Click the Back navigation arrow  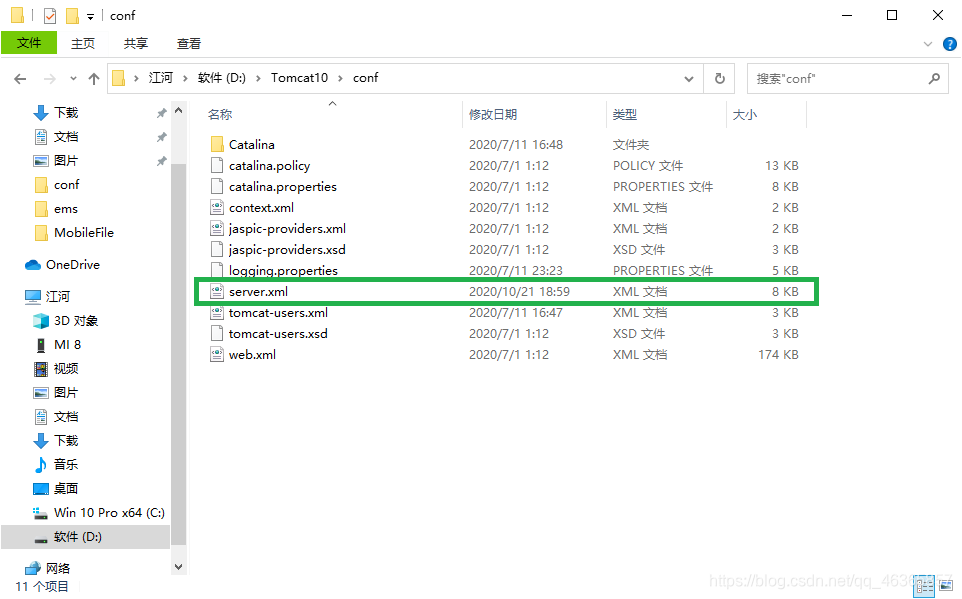20,79
